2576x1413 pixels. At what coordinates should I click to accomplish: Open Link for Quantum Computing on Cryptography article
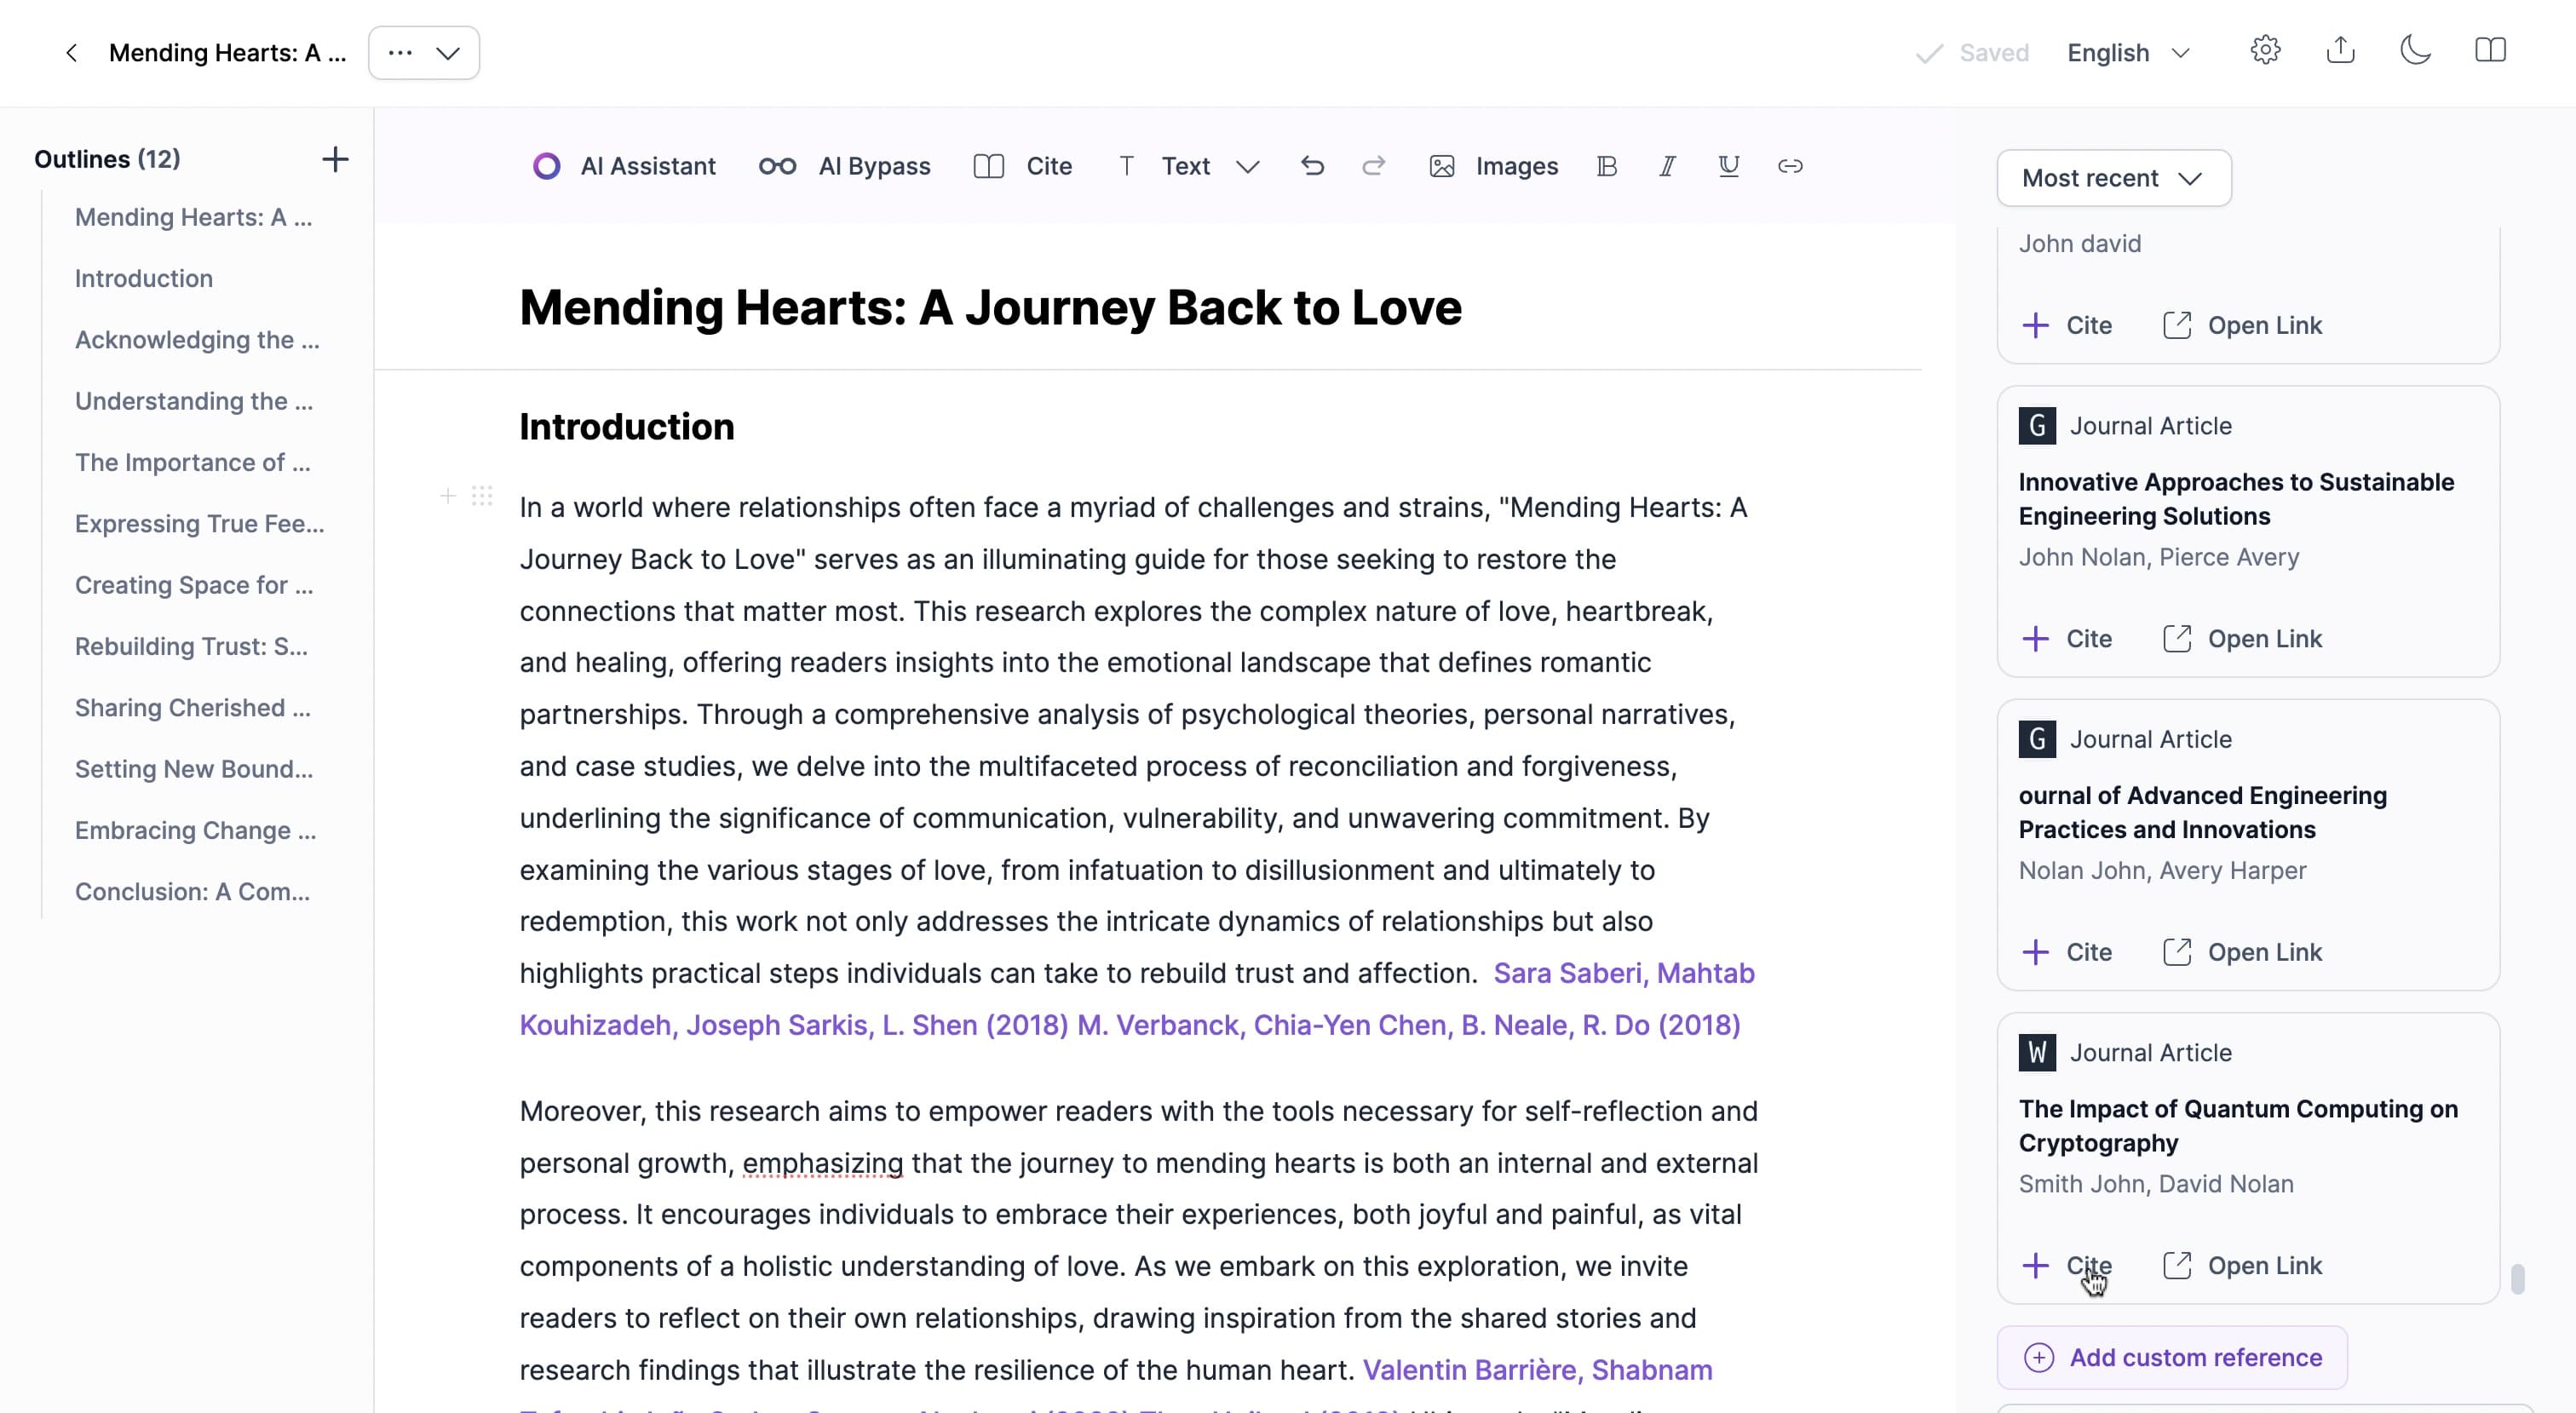[2243, 1265]
